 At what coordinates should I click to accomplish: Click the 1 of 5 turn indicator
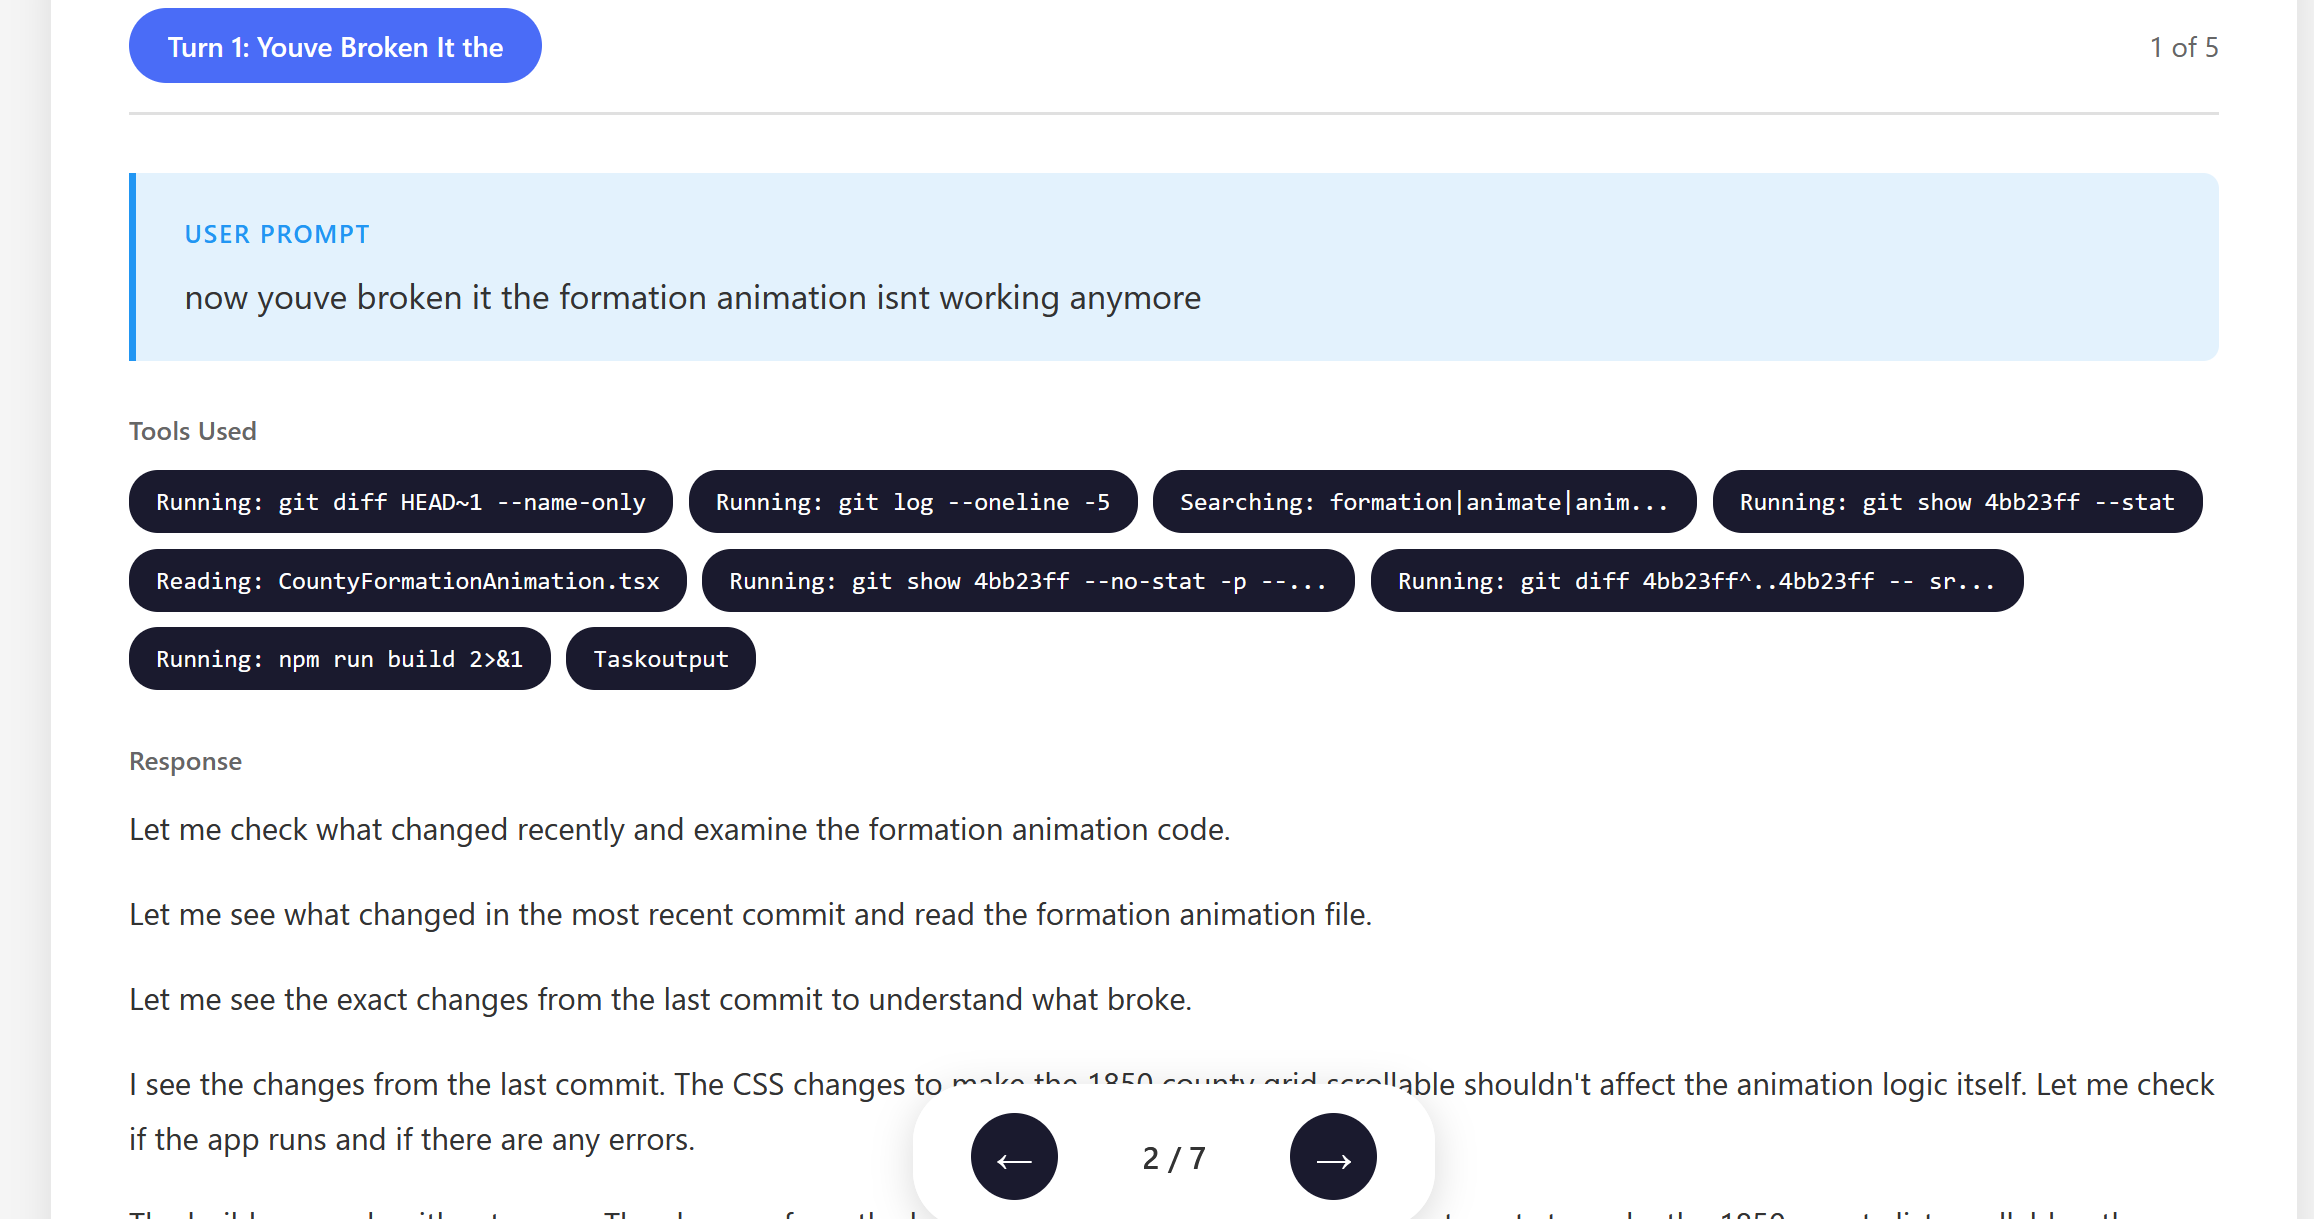pyautogui.click(x=2183, y=47)
